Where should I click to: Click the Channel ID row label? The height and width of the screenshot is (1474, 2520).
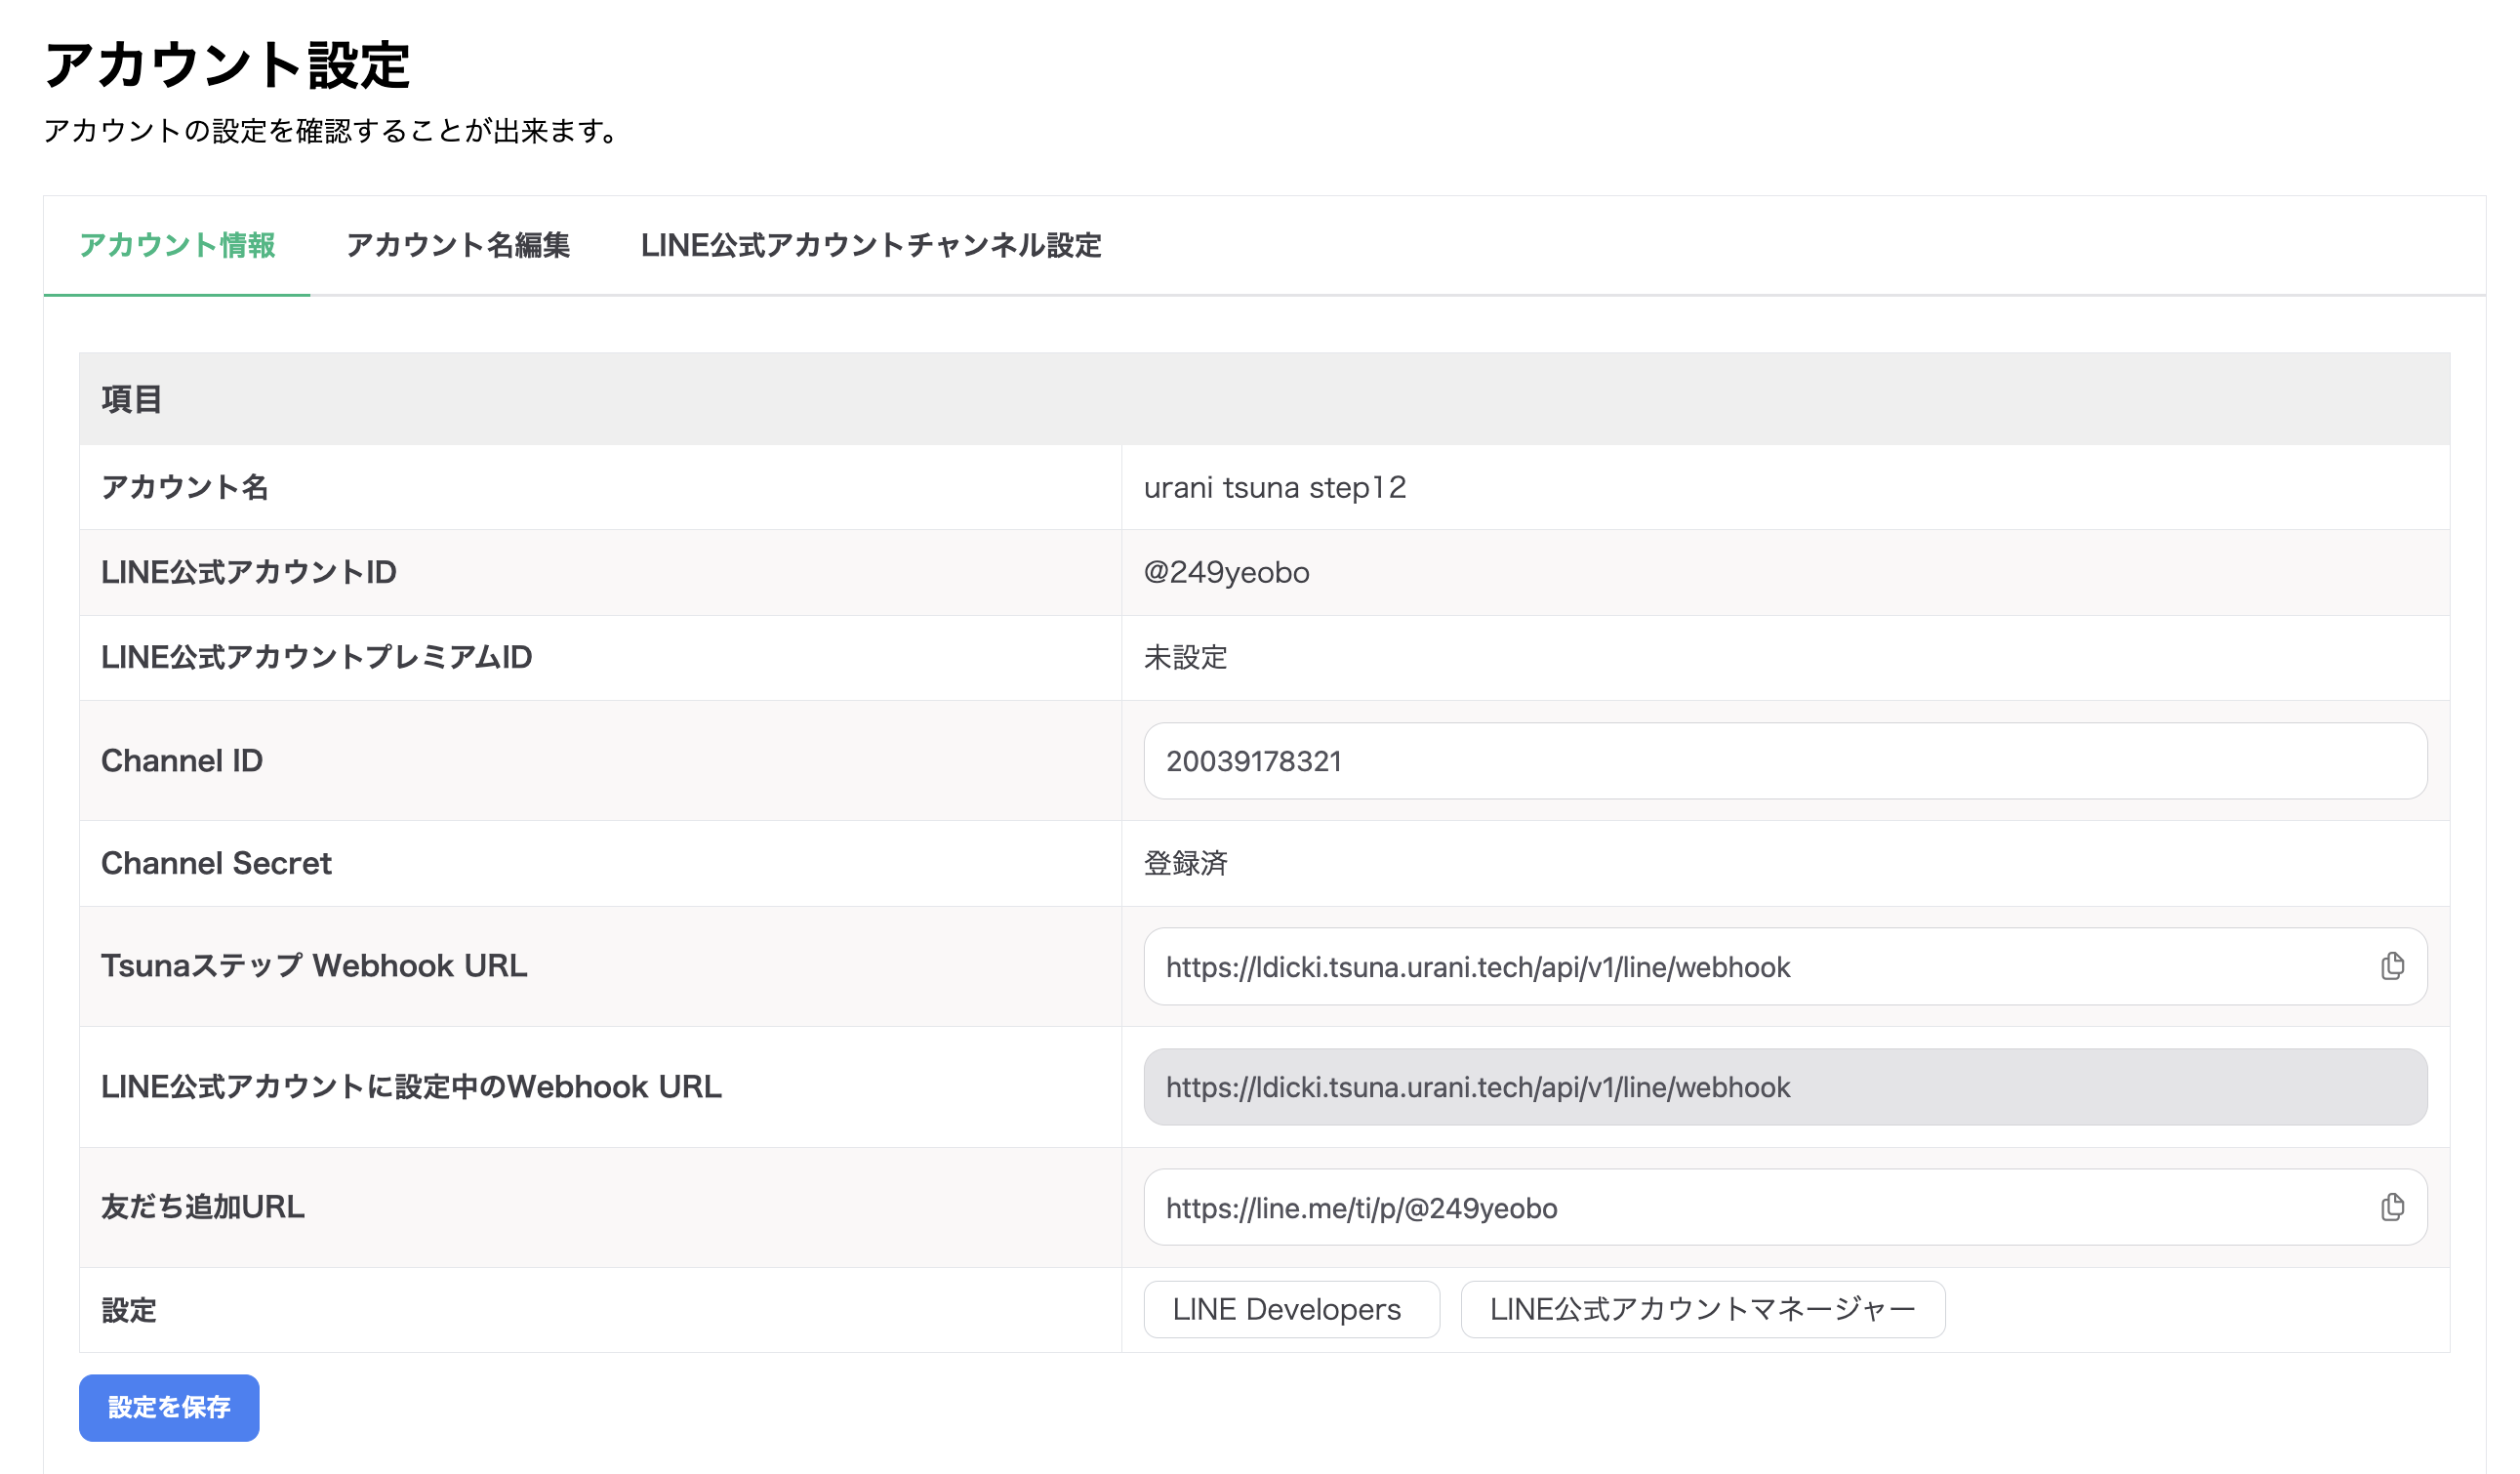point(182,760)
